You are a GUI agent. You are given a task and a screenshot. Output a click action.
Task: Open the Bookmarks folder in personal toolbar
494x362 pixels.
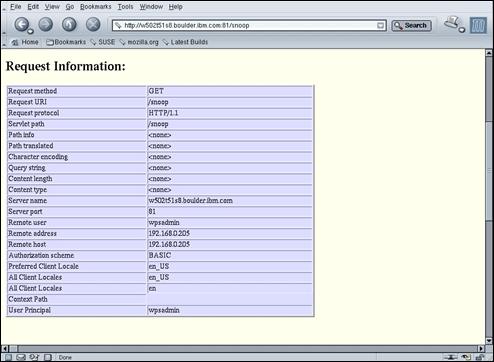[66, 42]
